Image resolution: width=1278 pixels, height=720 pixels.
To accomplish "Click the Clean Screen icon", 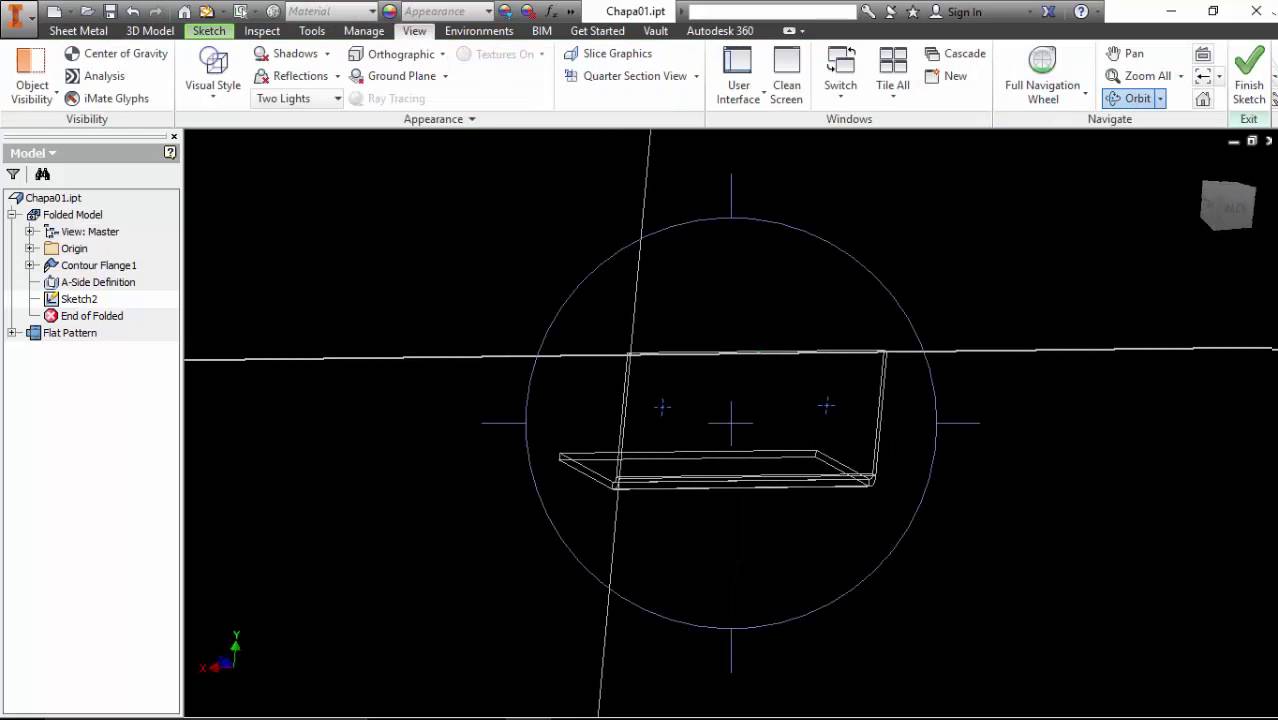I will pos(786,62).
